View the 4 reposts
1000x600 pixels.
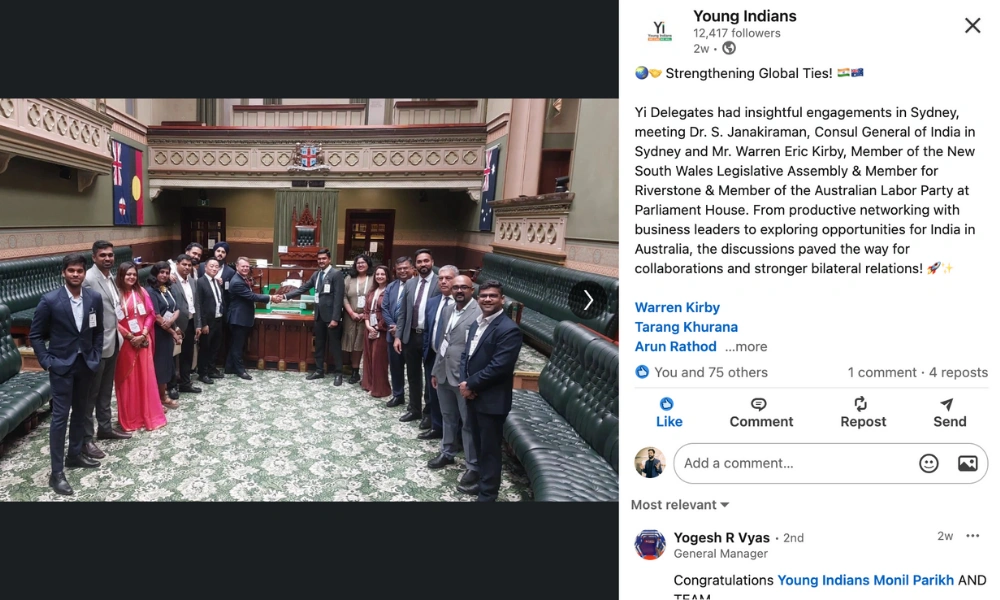tap(959, 372)
